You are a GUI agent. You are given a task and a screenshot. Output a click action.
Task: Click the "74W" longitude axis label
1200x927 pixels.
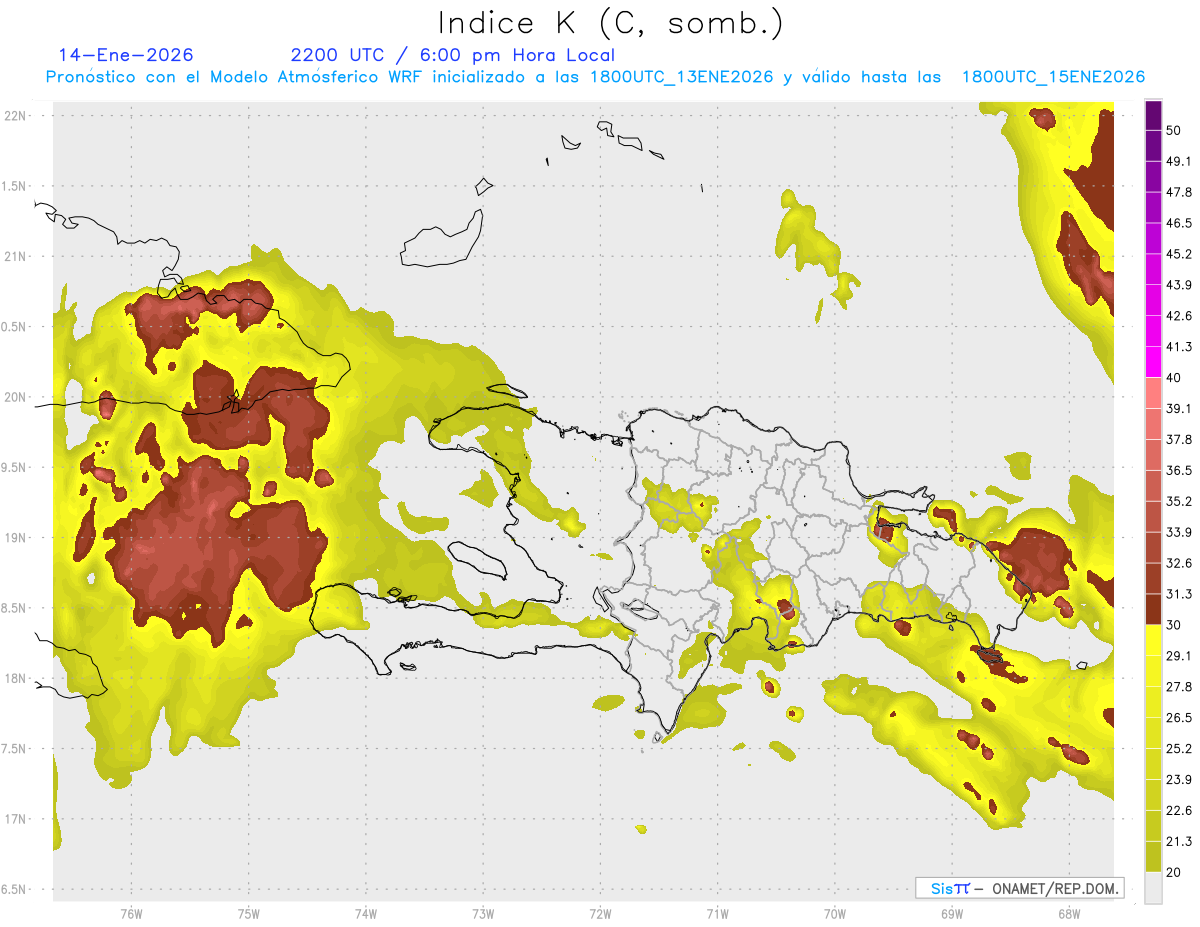[365, 913]
